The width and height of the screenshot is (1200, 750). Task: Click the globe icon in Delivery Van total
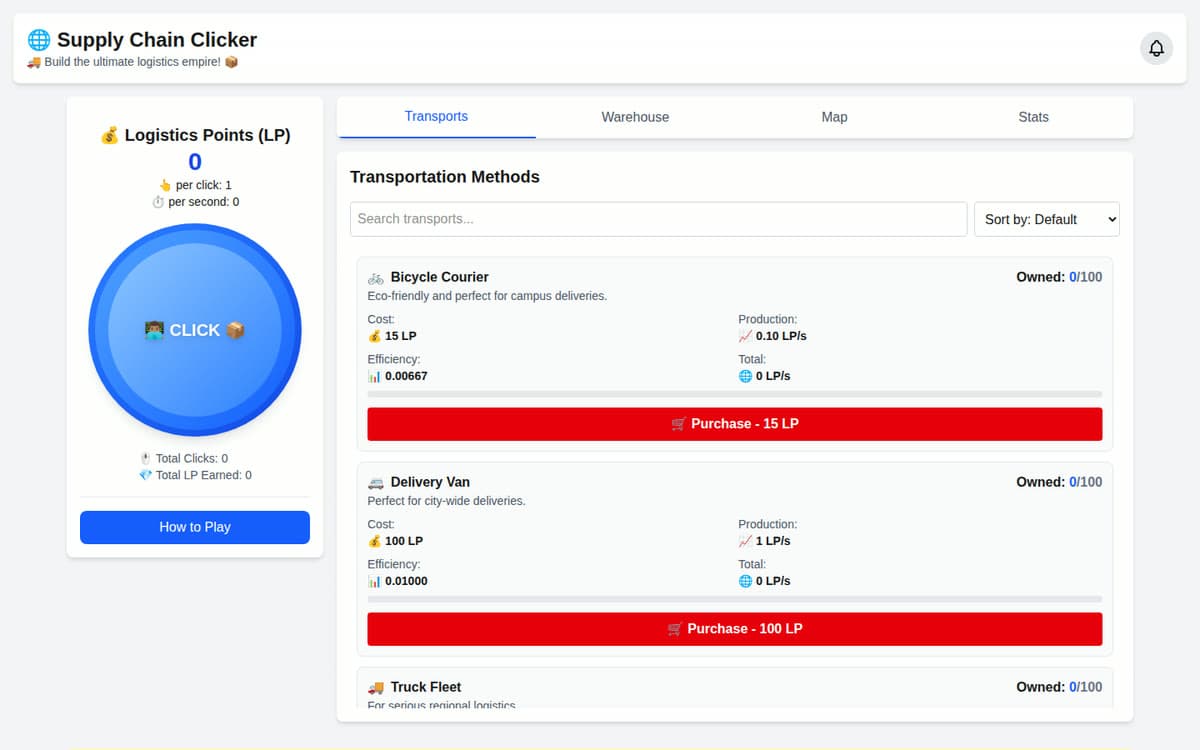(x=745, y=581)
